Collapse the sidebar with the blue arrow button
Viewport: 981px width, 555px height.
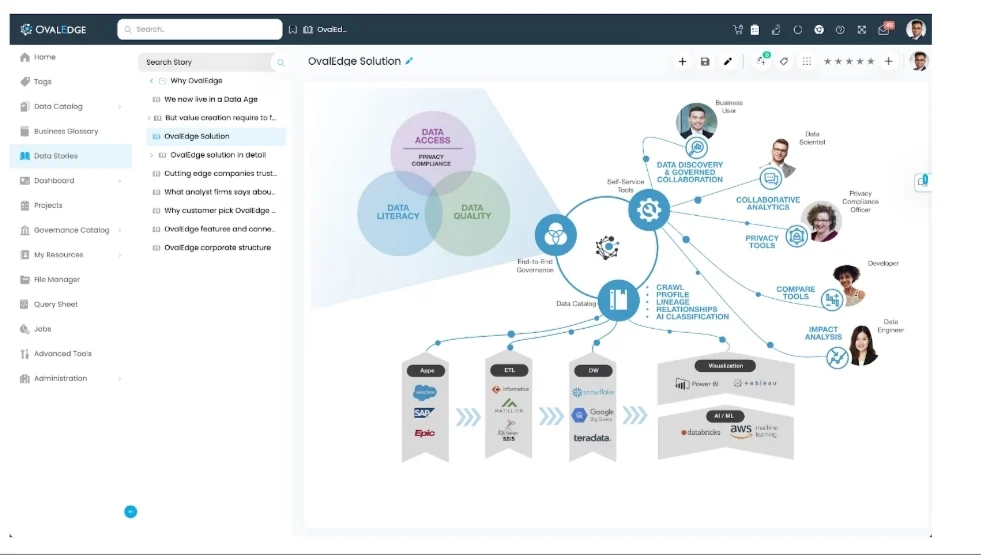coord(131,512)
